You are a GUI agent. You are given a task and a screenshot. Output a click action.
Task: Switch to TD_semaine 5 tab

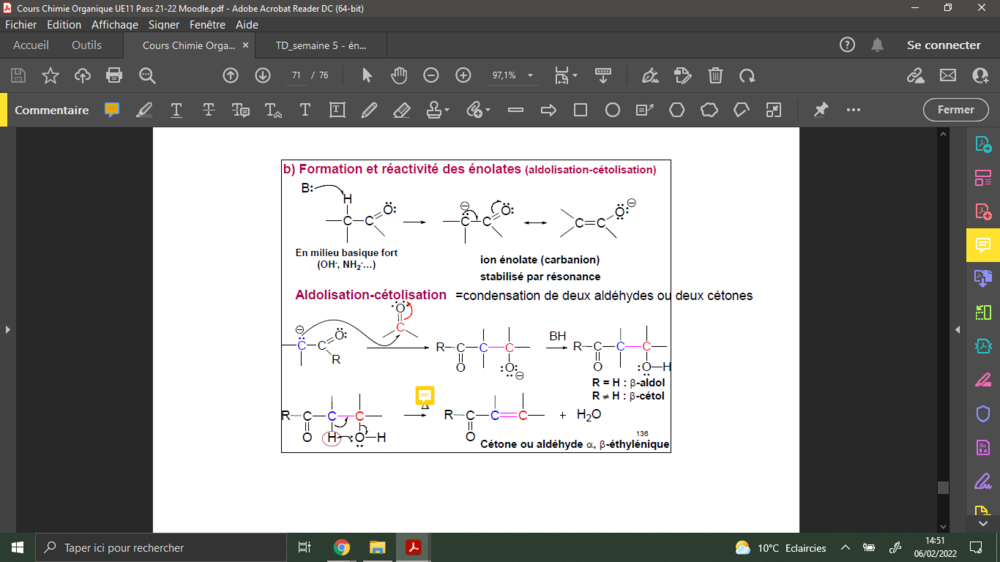click(321, 45)
